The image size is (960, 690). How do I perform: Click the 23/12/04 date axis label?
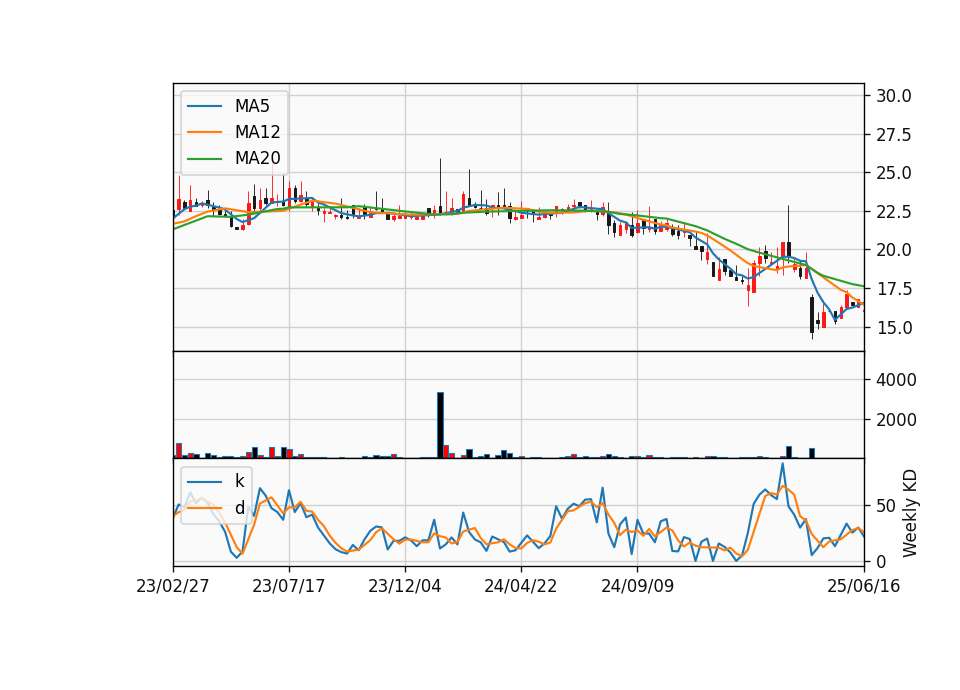(x=405, y=586)
